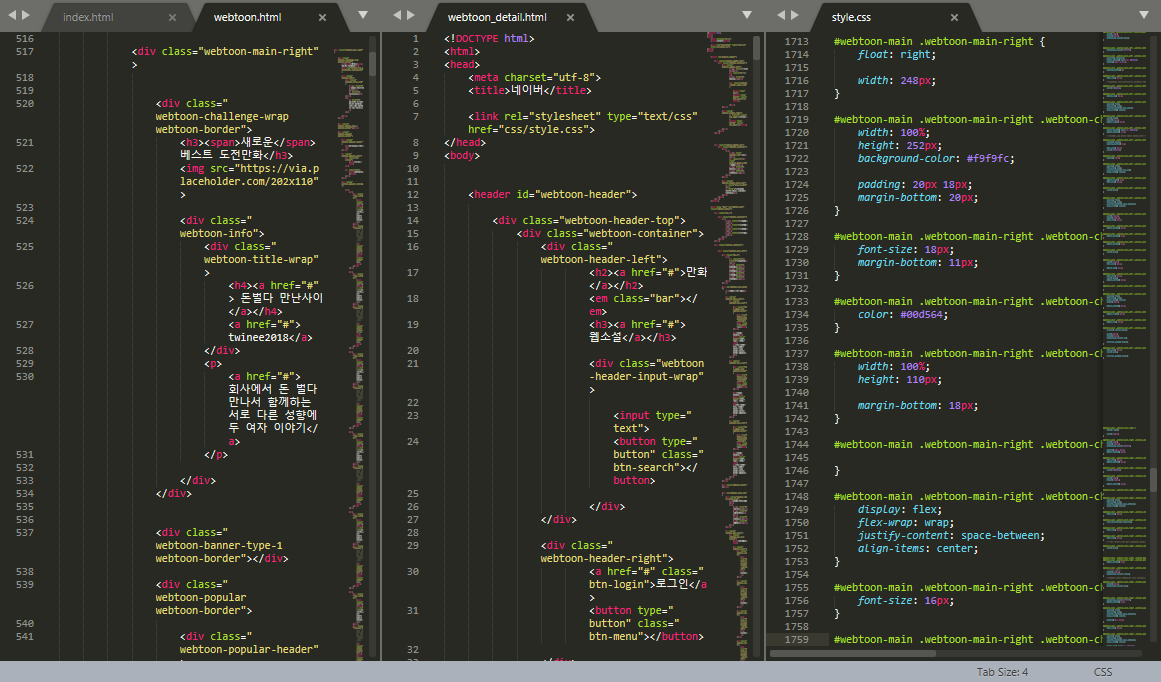This screenshot has width=1161, height=682.
Task: Open the CSS syntax selector in status bar
Action: pyautogui.click(x=1102, y=672)
